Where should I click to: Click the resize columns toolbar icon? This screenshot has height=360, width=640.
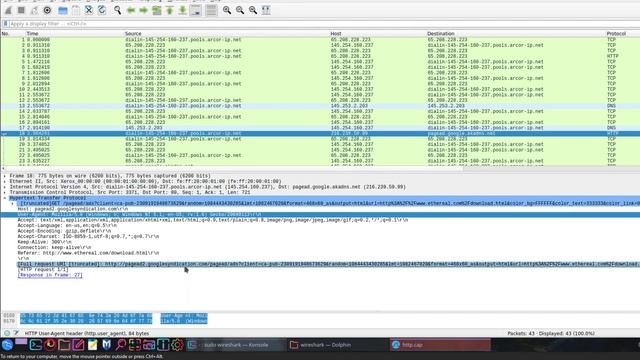click(266, 10)
